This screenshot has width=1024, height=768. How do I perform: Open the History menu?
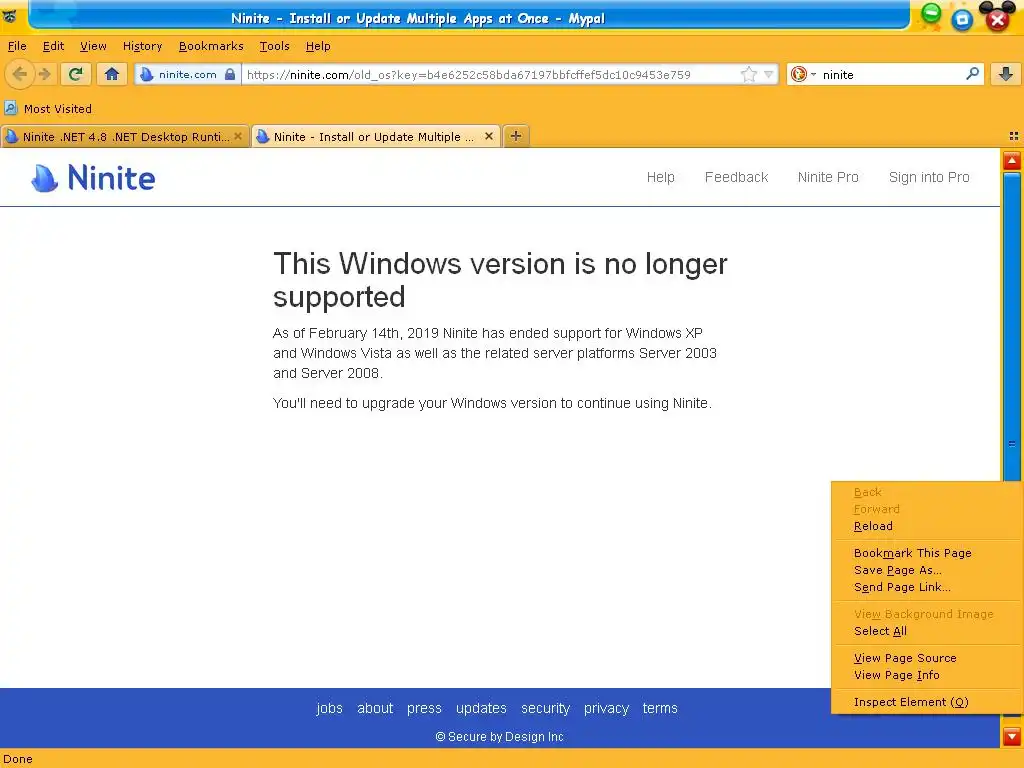(x=142, y=46)
